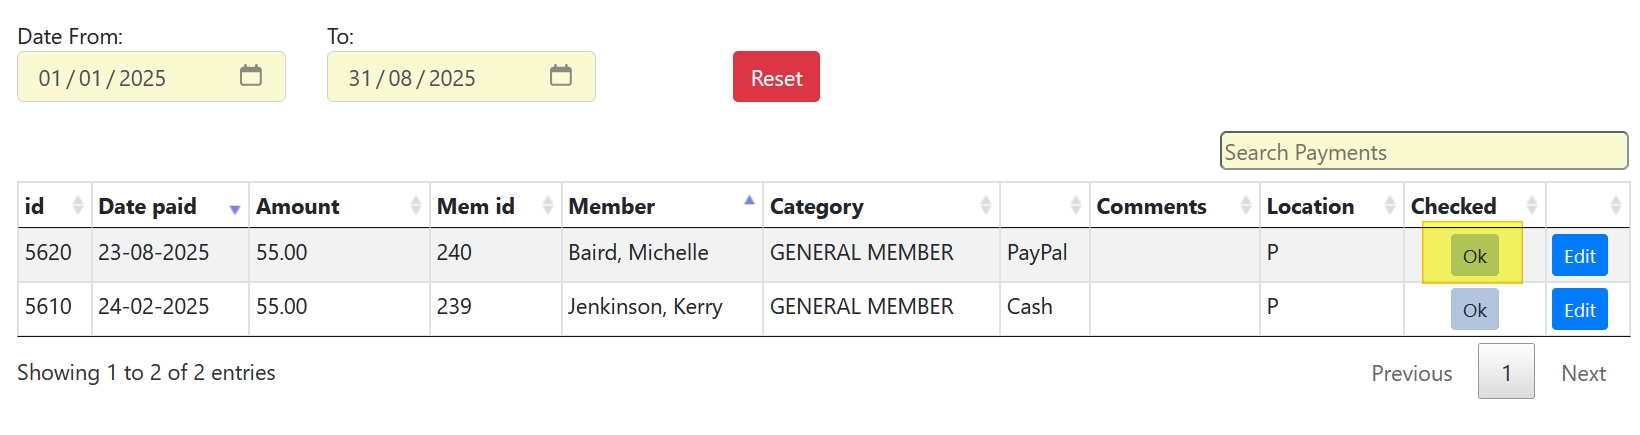The width and height of the screenshot is (1640, 435).
Task: Sort by the Comments column header
Action: coord(1173,206)
